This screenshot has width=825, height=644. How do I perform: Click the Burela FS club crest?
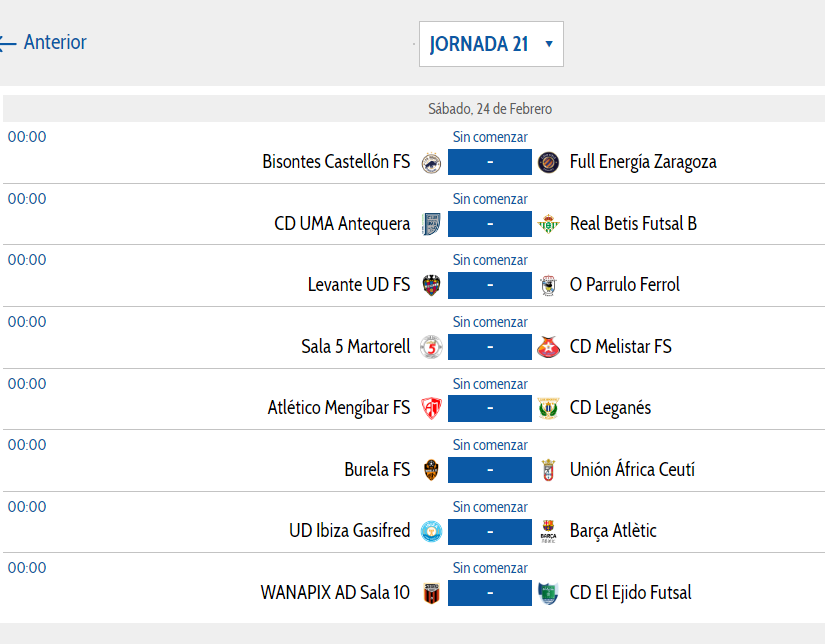point(431,470)
